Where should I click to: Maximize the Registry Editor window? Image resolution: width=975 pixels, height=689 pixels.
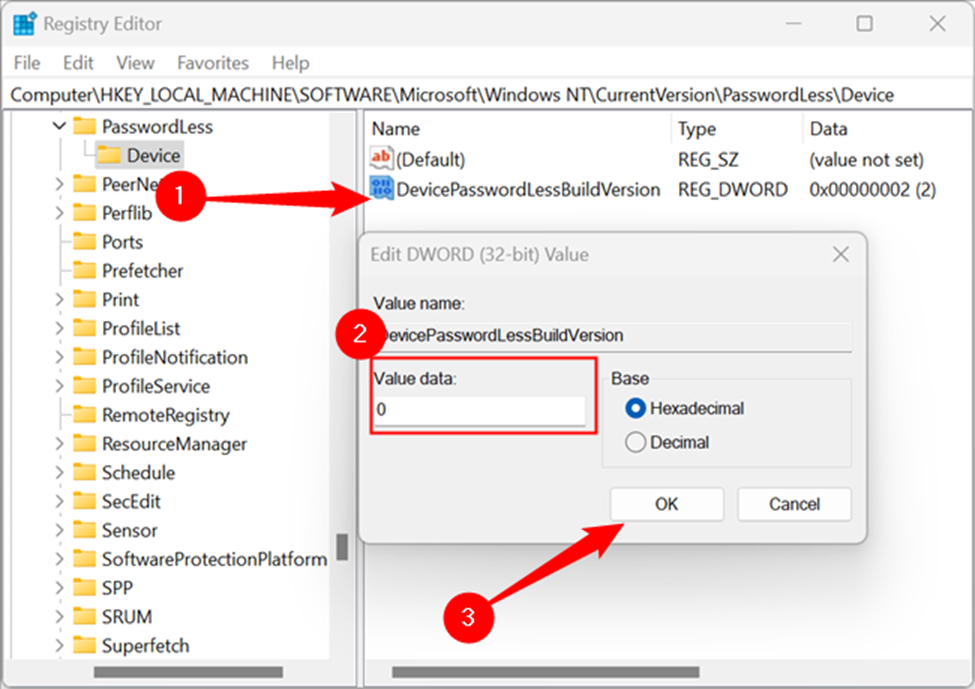coord(864,24)
